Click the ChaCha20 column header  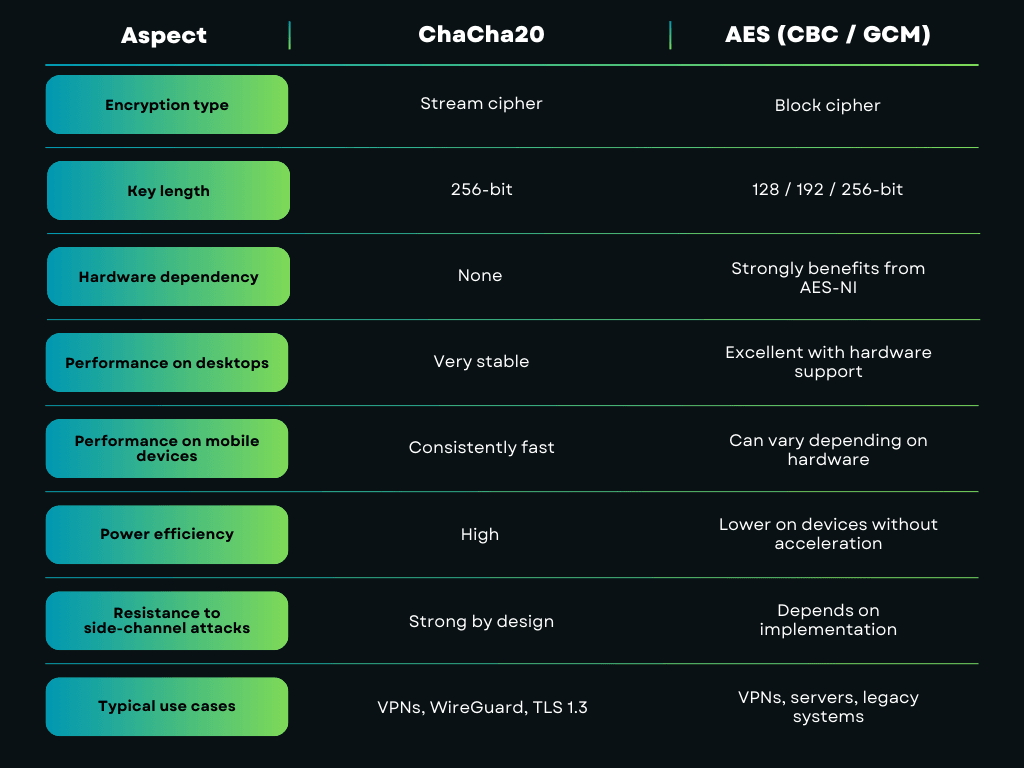click(x=481, y=34)
